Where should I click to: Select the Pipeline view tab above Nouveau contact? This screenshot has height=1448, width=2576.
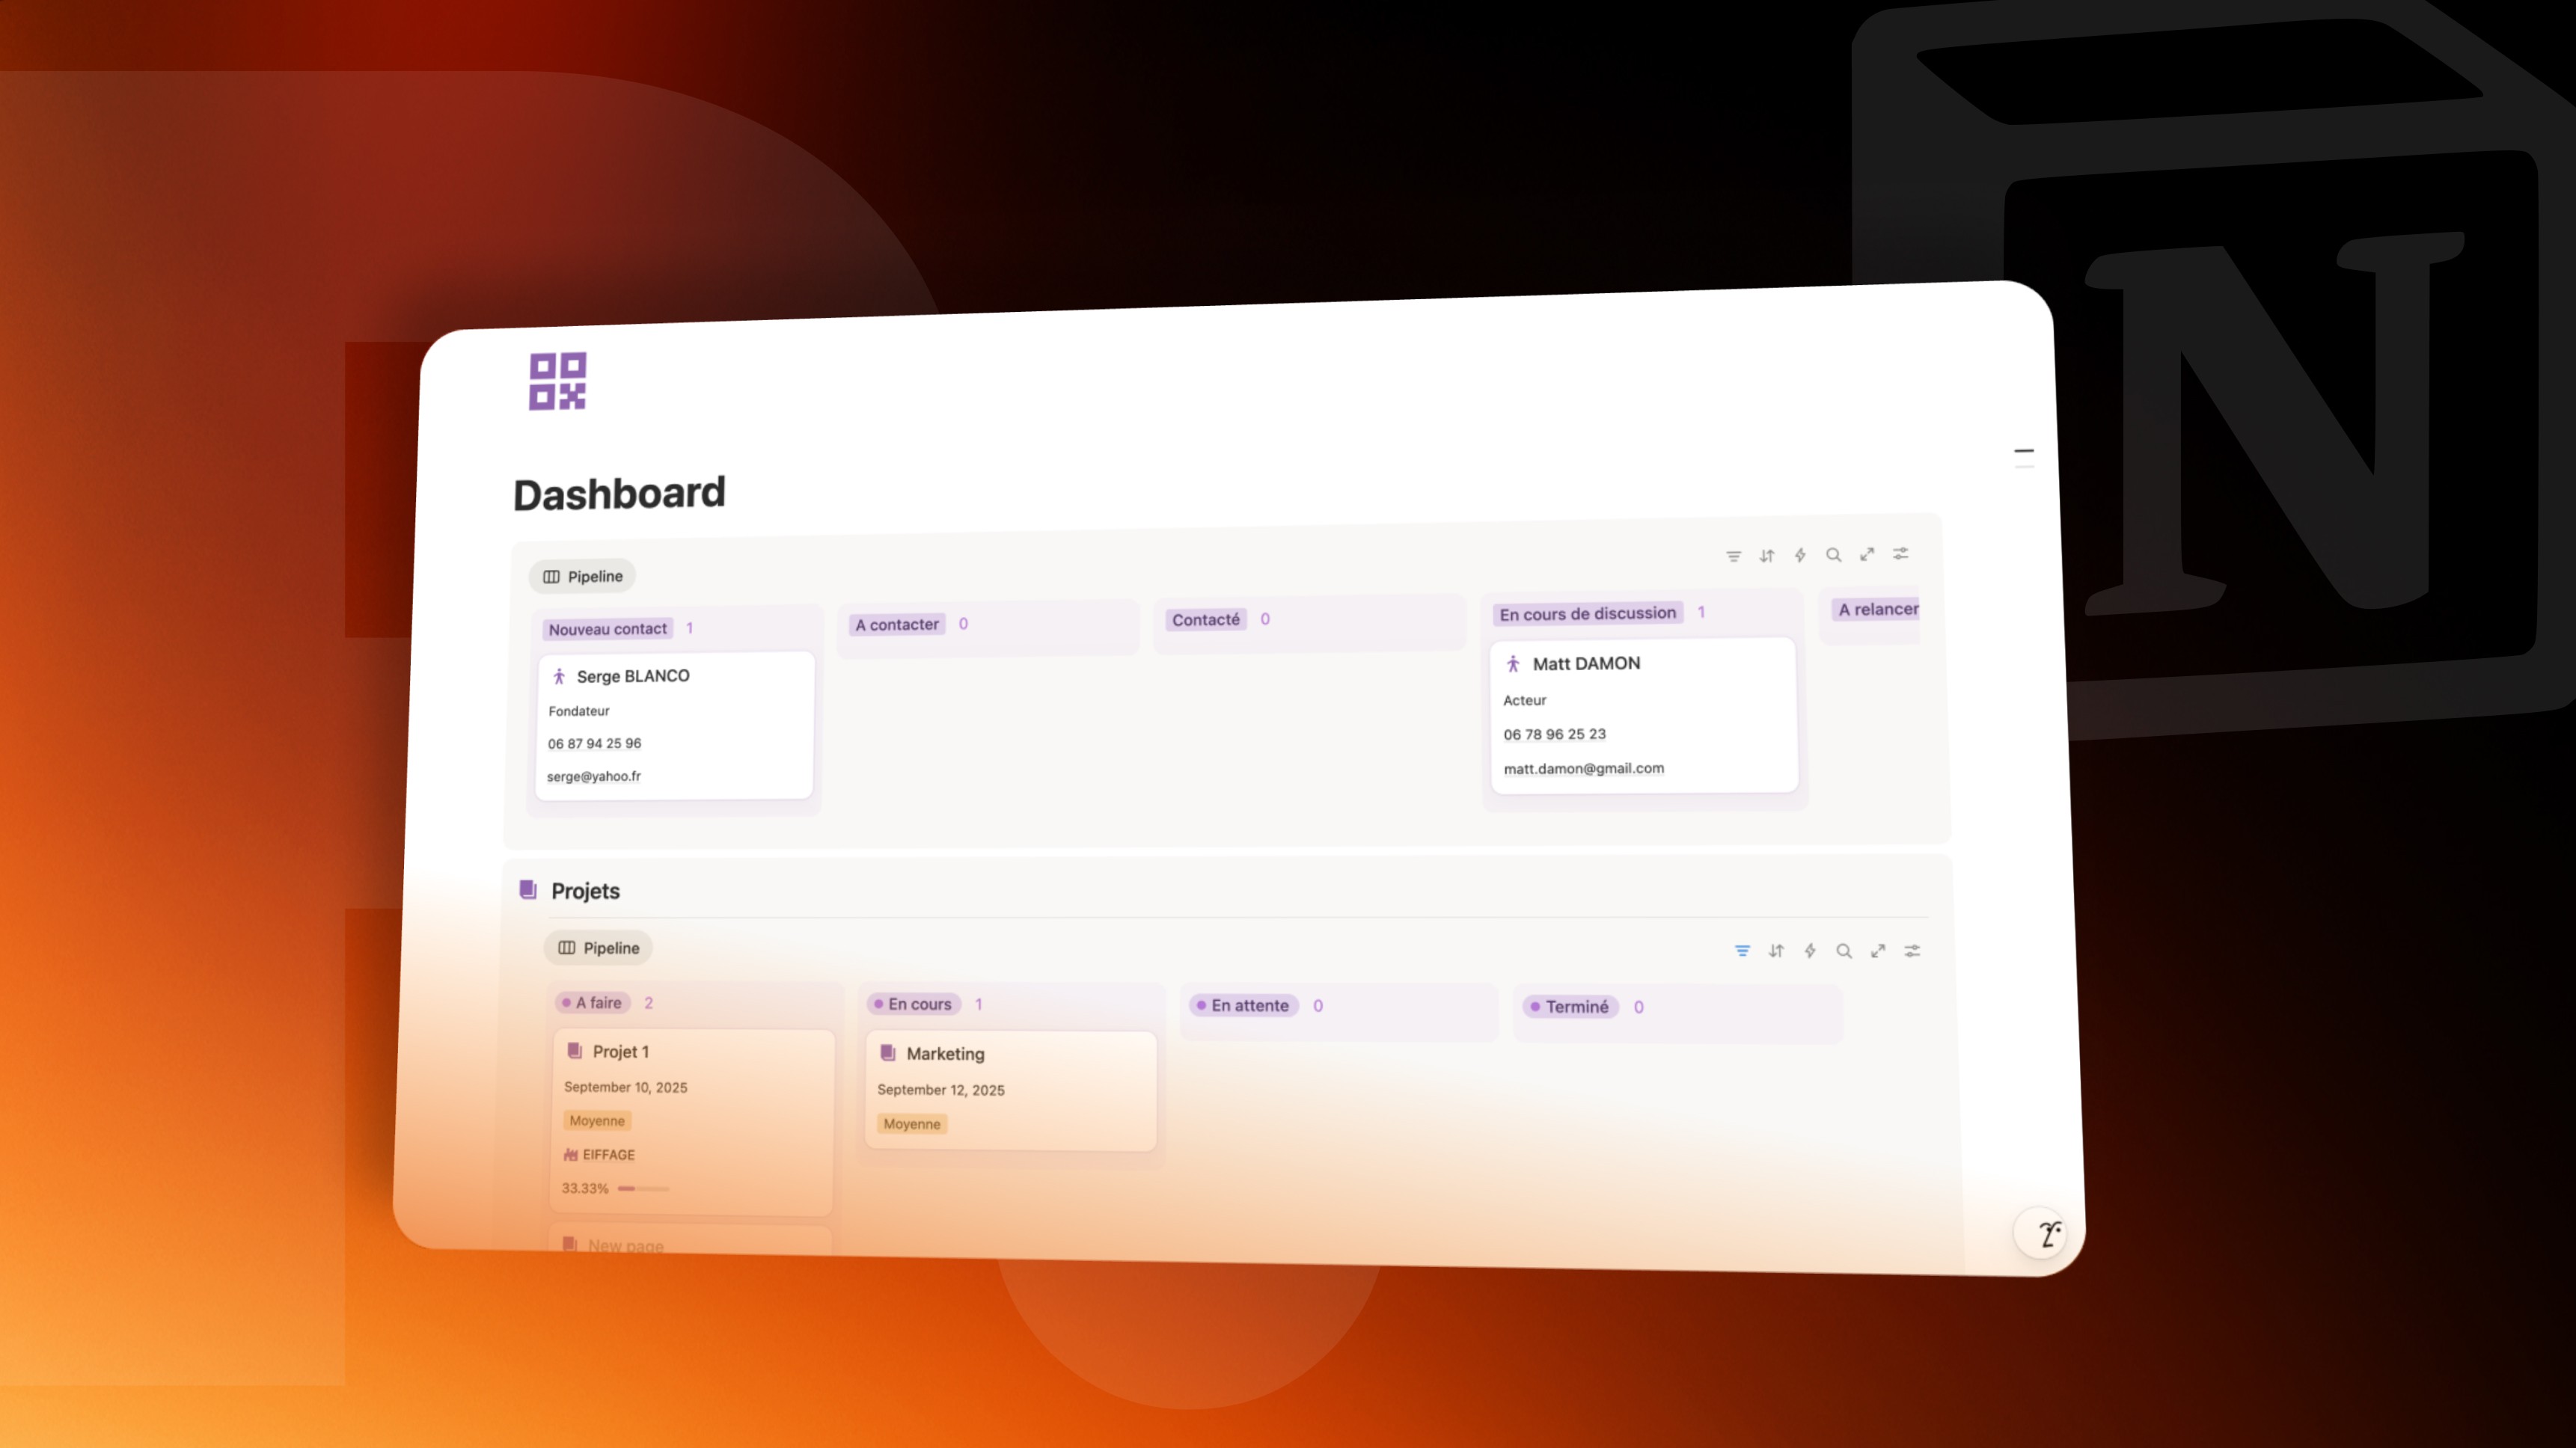[x=583, y=577]
